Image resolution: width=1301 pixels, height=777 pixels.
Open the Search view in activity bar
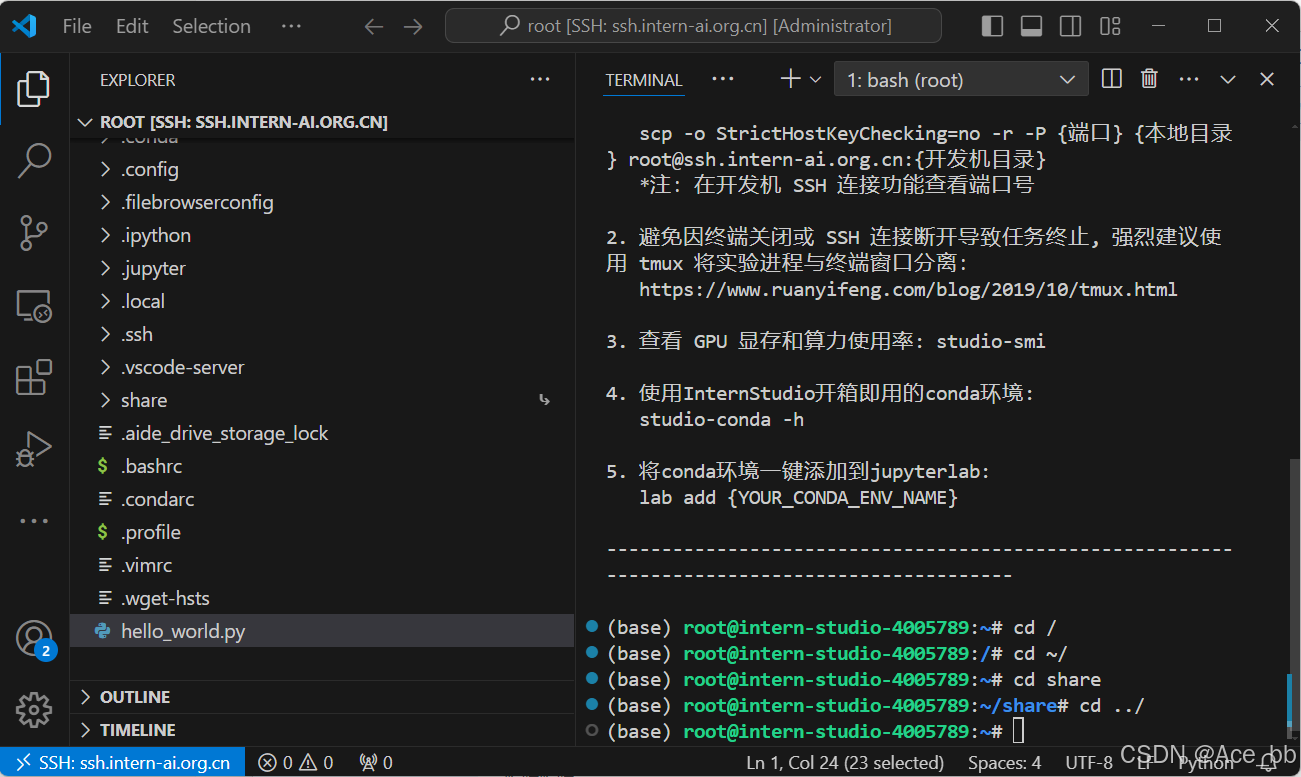[34, 160]
